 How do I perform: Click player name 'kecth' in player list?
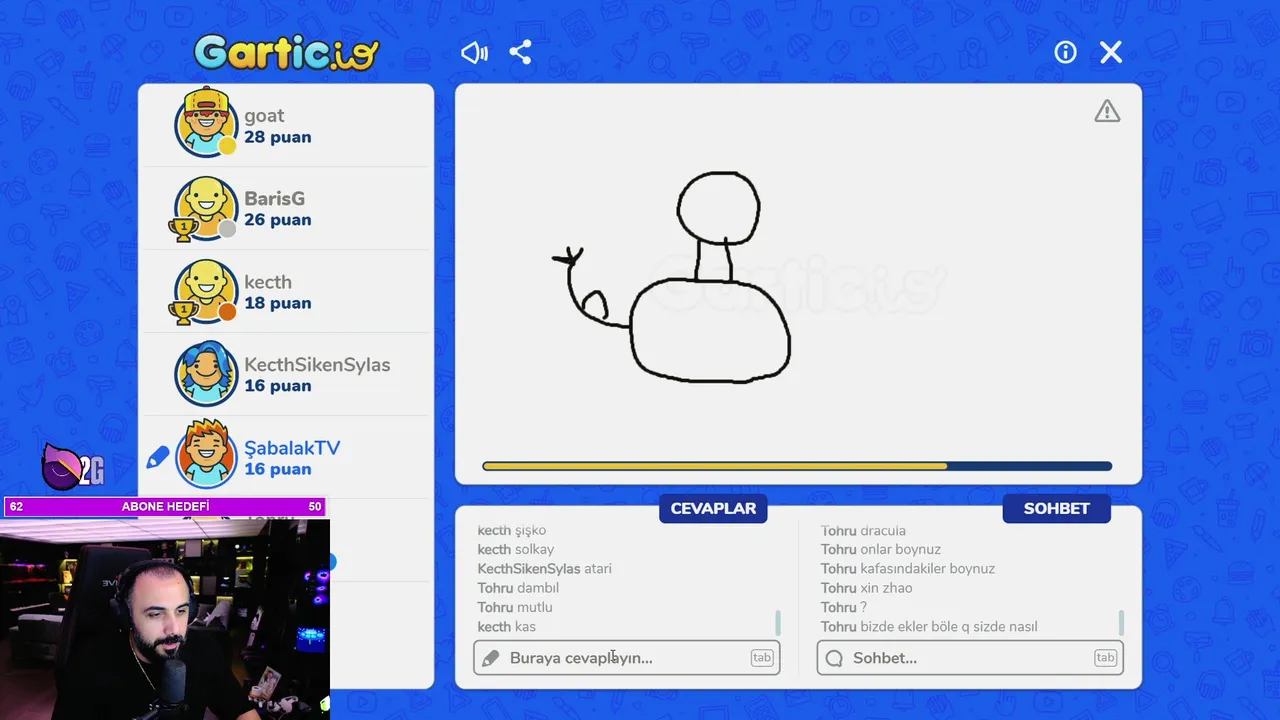coord(268,282)
